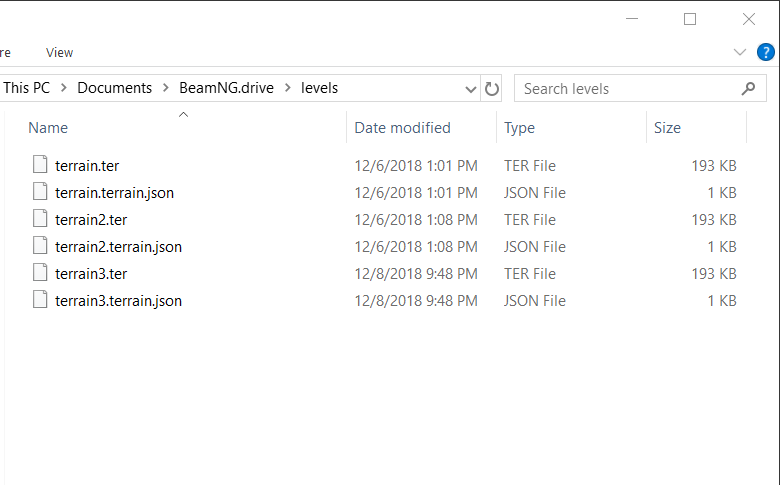Viewport: 780px width, 485px height.
Task: Click the date of terrain2.terrain.json
Action: click(416, 247)
